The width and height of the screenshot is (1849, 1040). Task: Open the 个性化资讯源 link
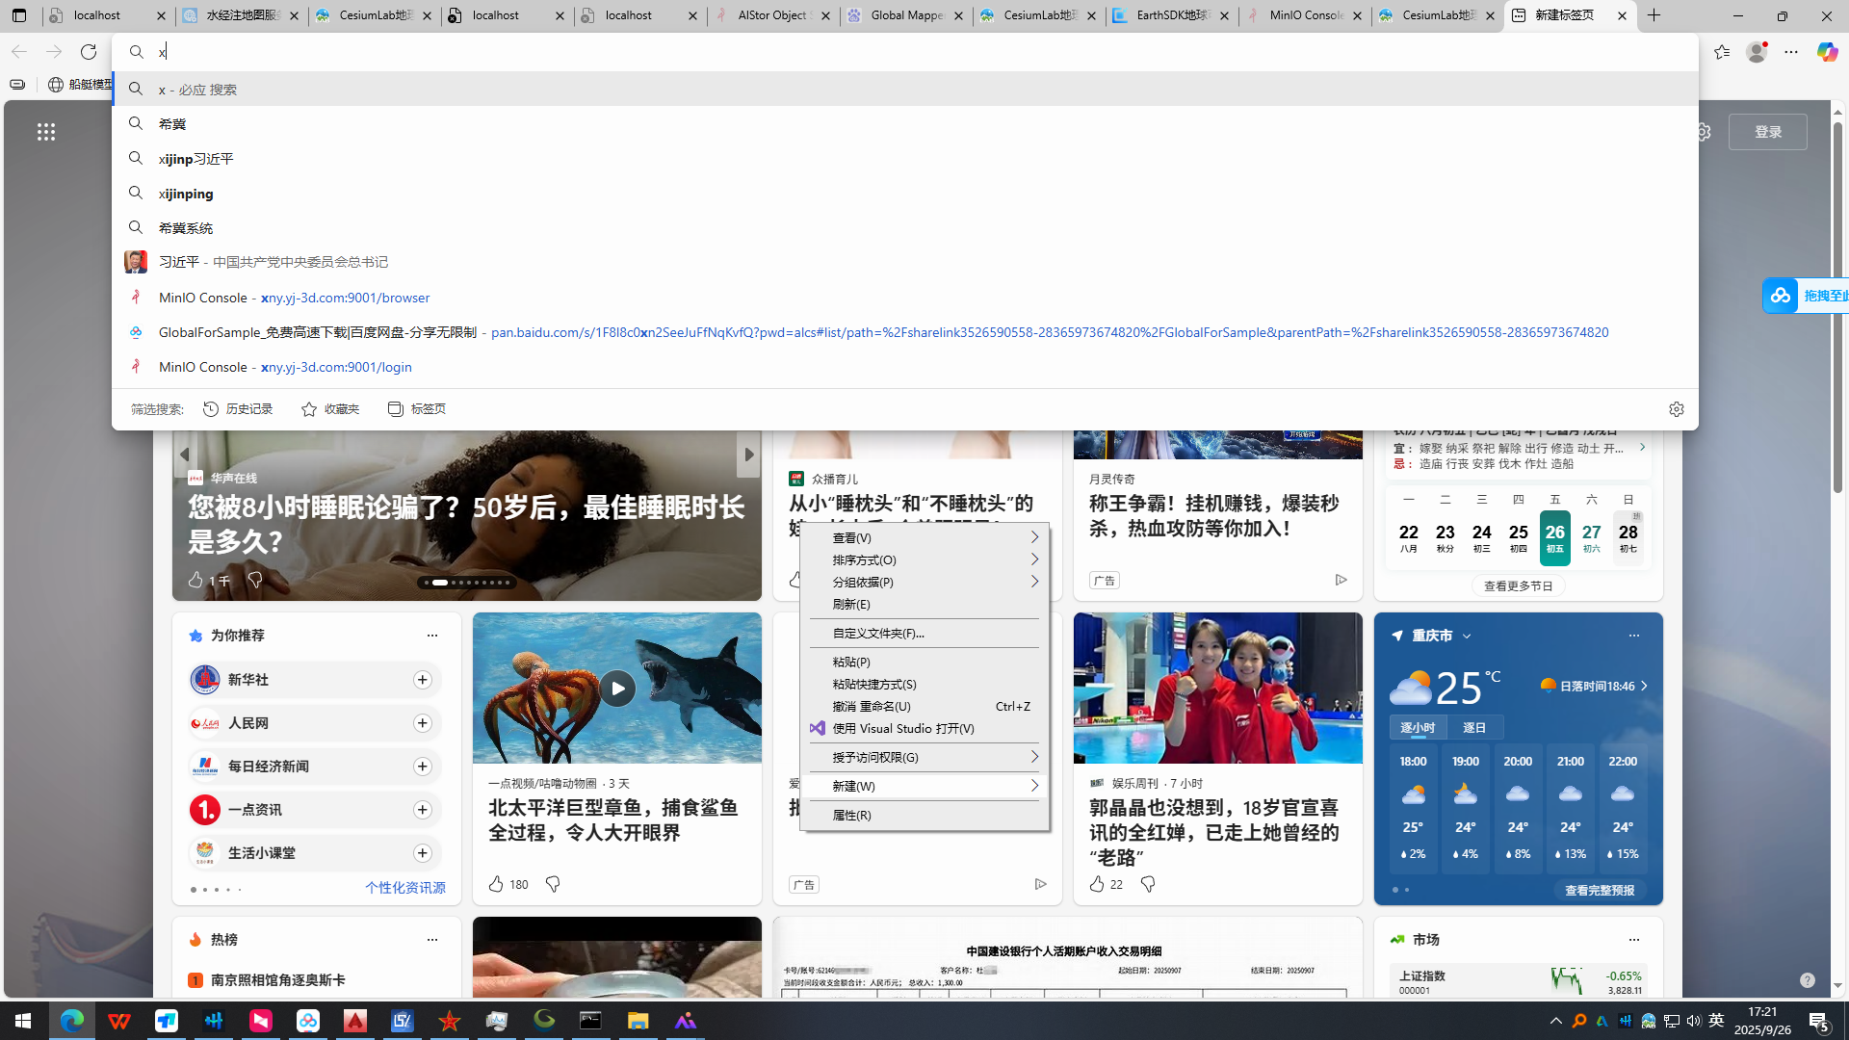(405, 888)
